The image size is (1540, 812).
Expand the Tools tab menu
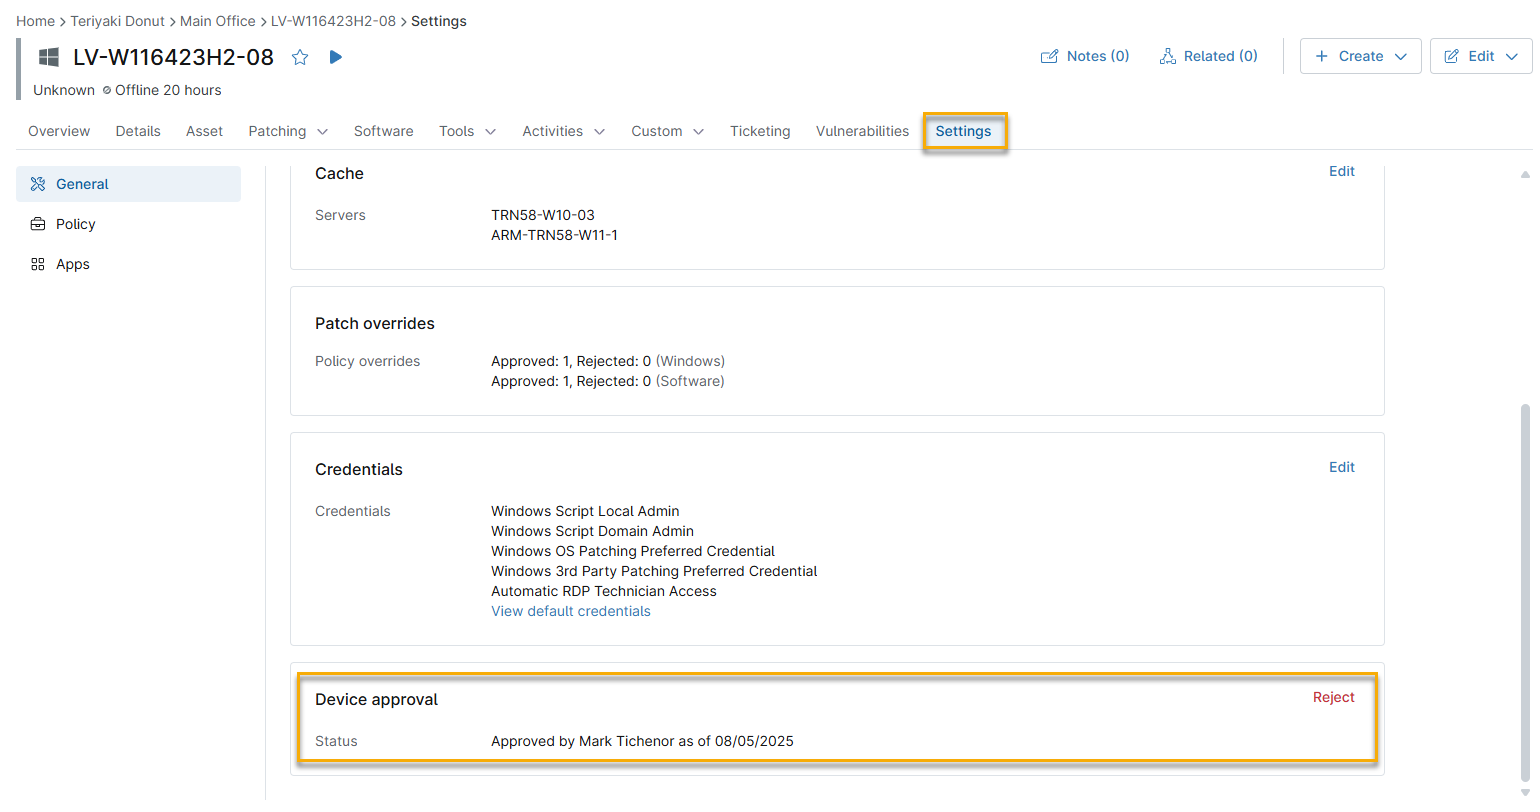[467, 131]
